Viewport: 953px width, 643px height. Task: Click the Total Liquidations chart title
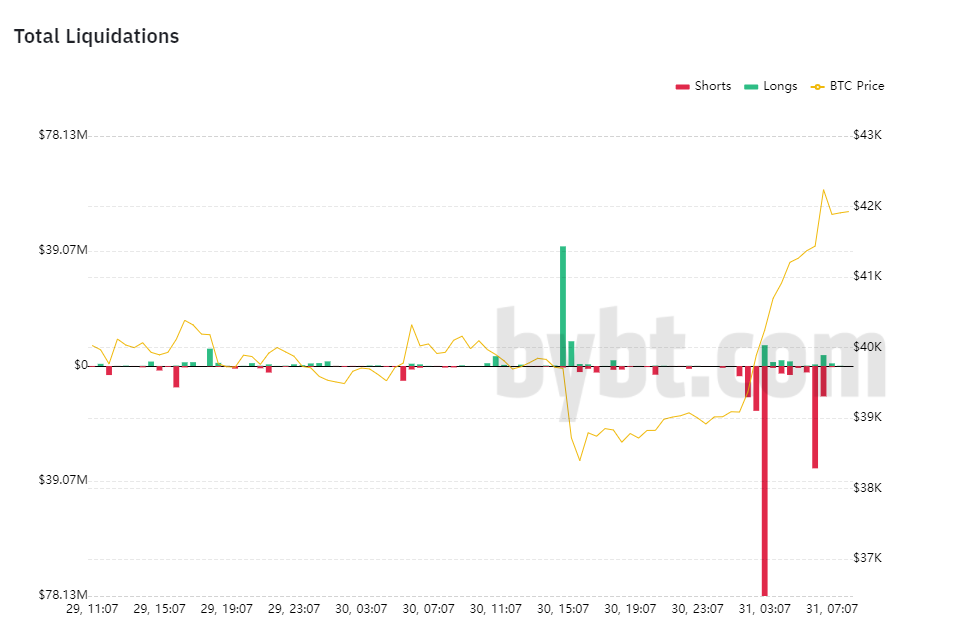coord(96,37)
